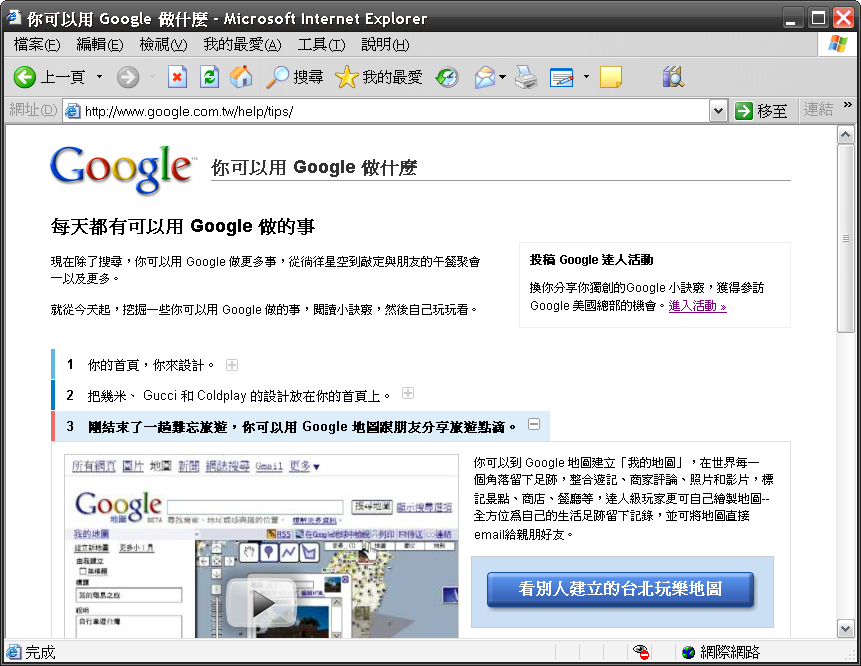Click the vertical scrollbar thumb
The height and width of the screenshot is (666, 861).
[x=846, y=238]
